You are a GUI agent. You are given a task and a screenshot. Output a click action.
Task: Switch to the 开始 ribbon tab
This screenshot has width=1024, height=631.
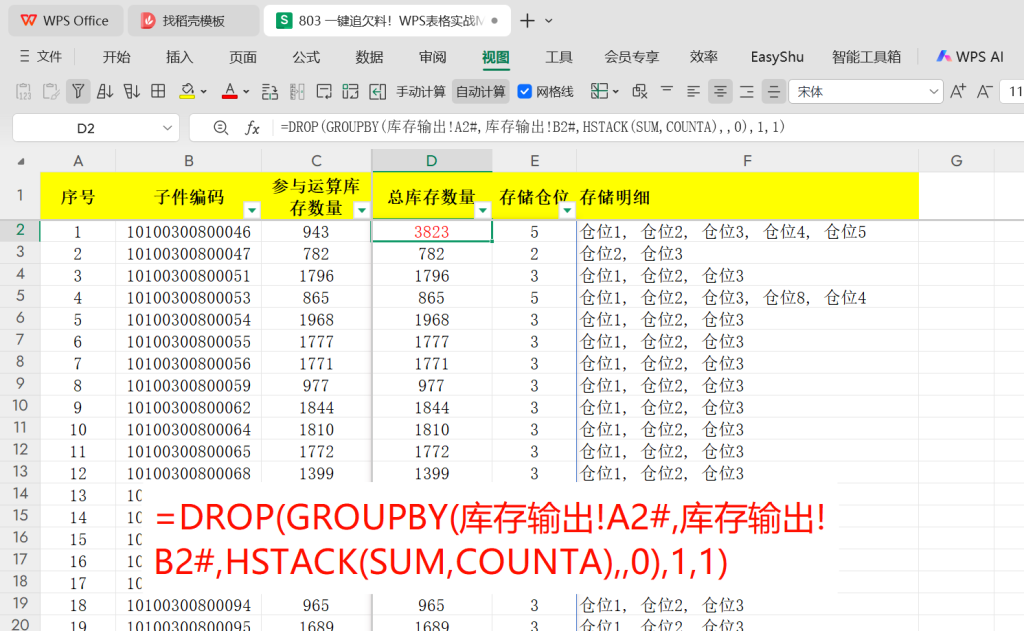(x=116, y=57)
